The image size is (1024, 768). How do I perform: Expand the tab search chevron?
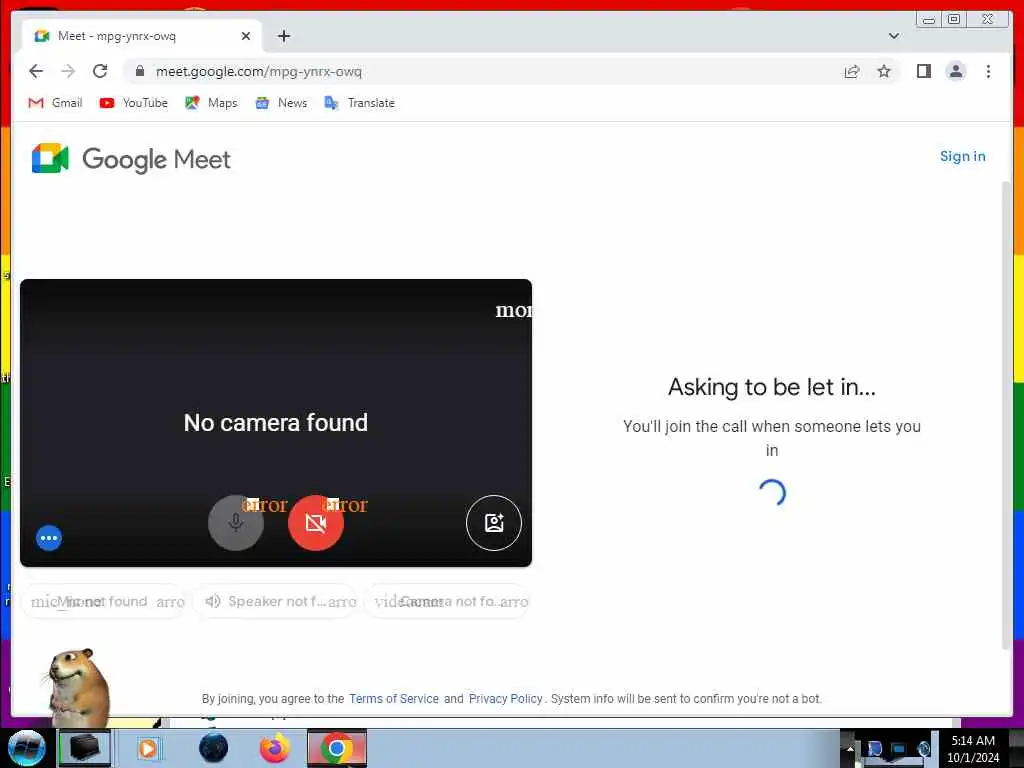(893, 36)
